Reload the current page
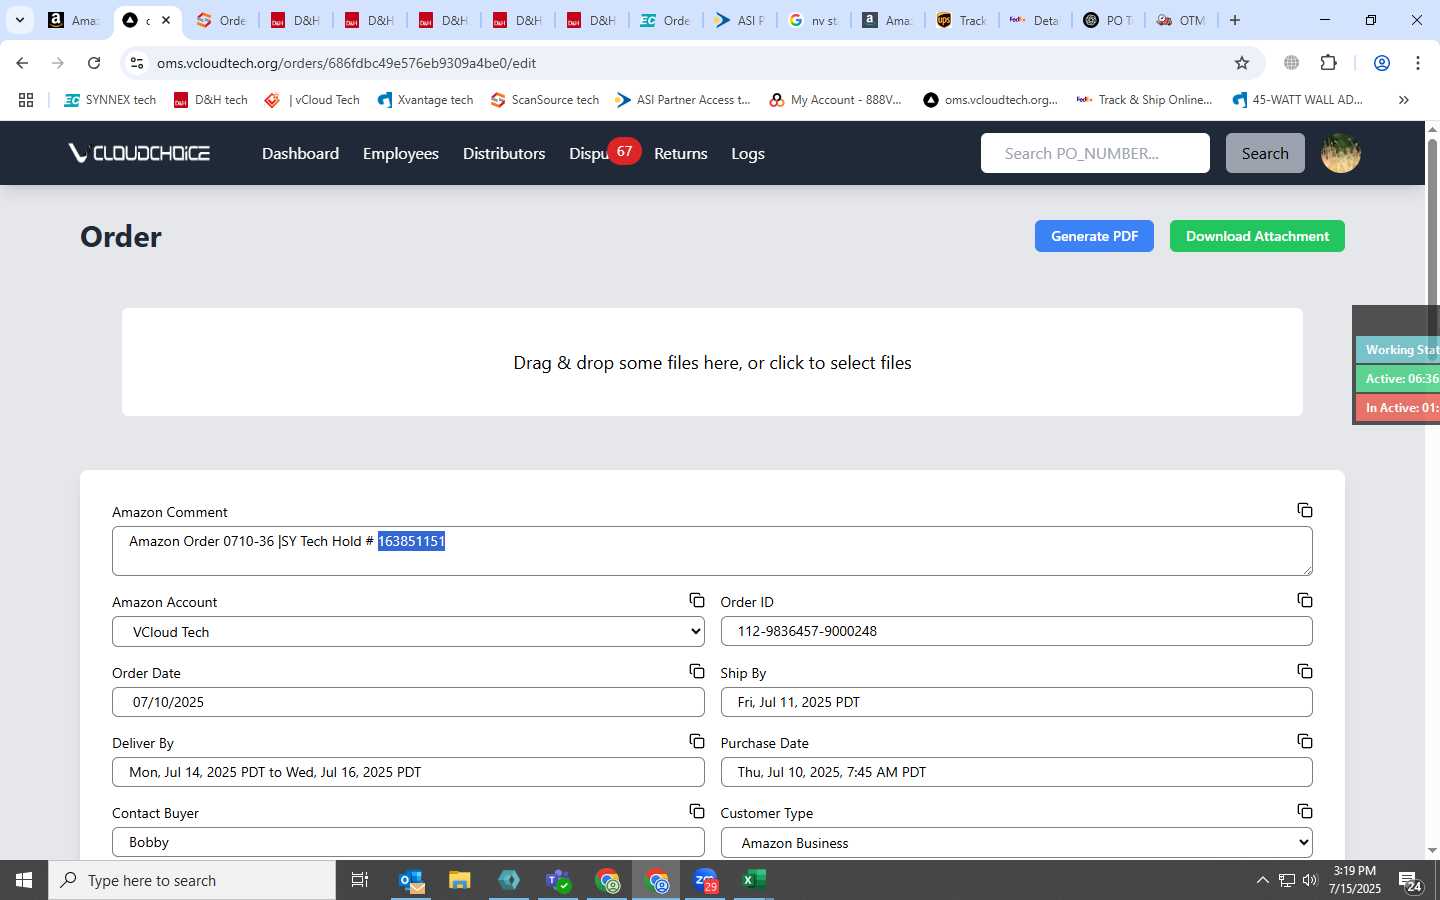The image size is (1440, 900). (94, 63)
